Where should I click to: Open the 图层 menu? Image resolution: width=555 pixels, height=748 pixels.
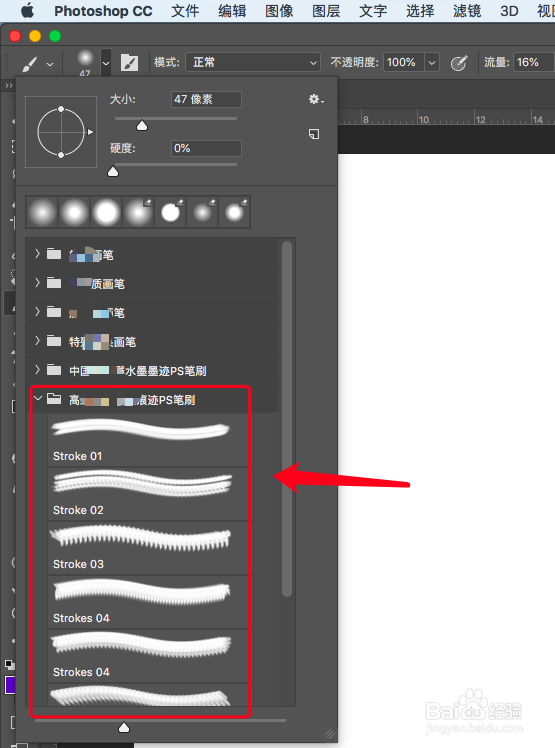(x=326, y=11)
